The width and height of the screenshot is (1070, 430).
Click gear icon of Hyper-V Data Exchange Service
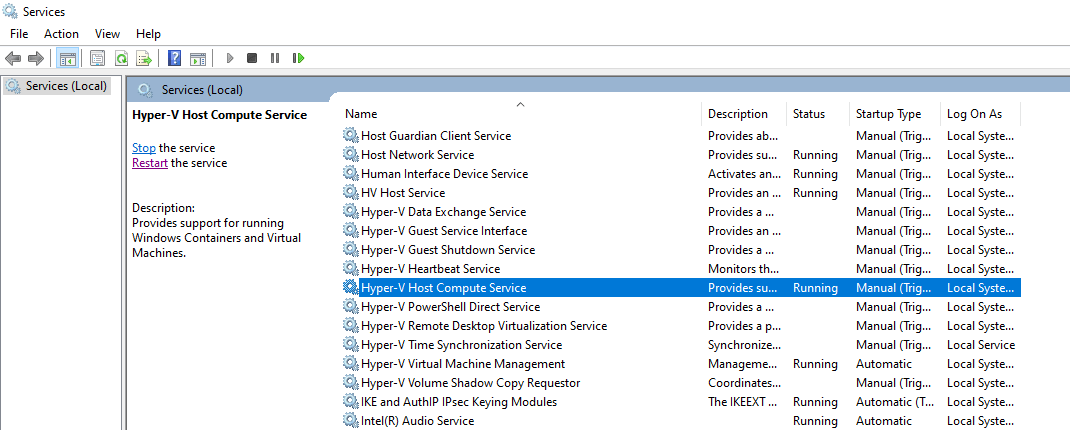coord(351,212)
